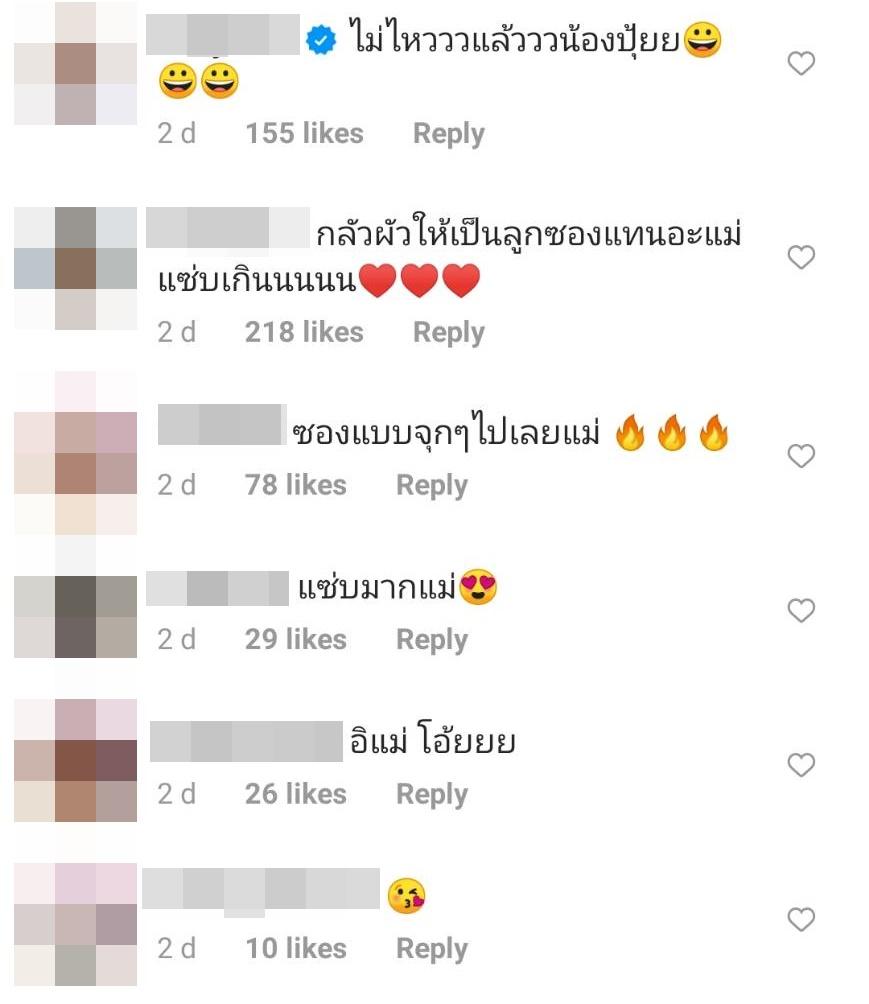
Task: Open the 78 likes list
Action: (296, 485)
